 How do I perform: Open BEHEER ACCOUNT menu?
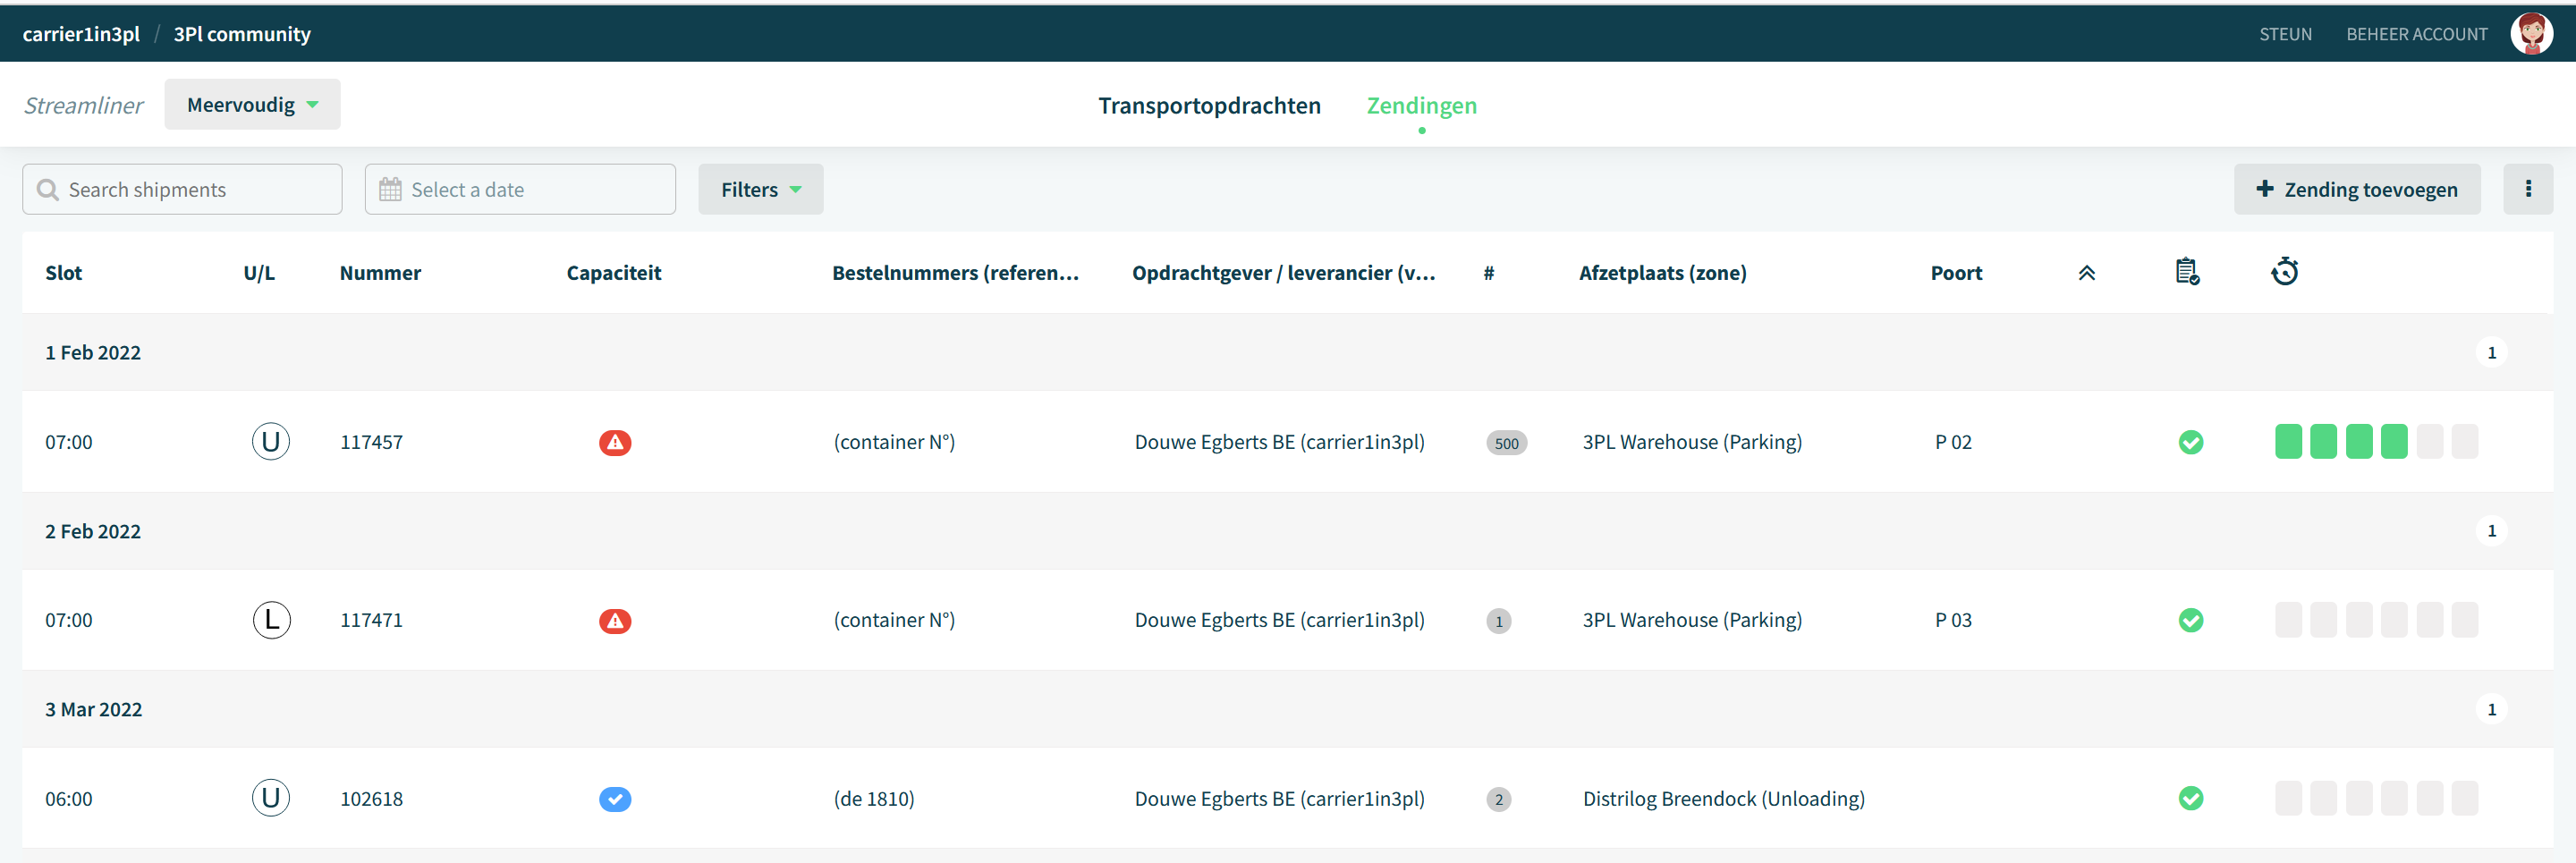pos(2416,34)
